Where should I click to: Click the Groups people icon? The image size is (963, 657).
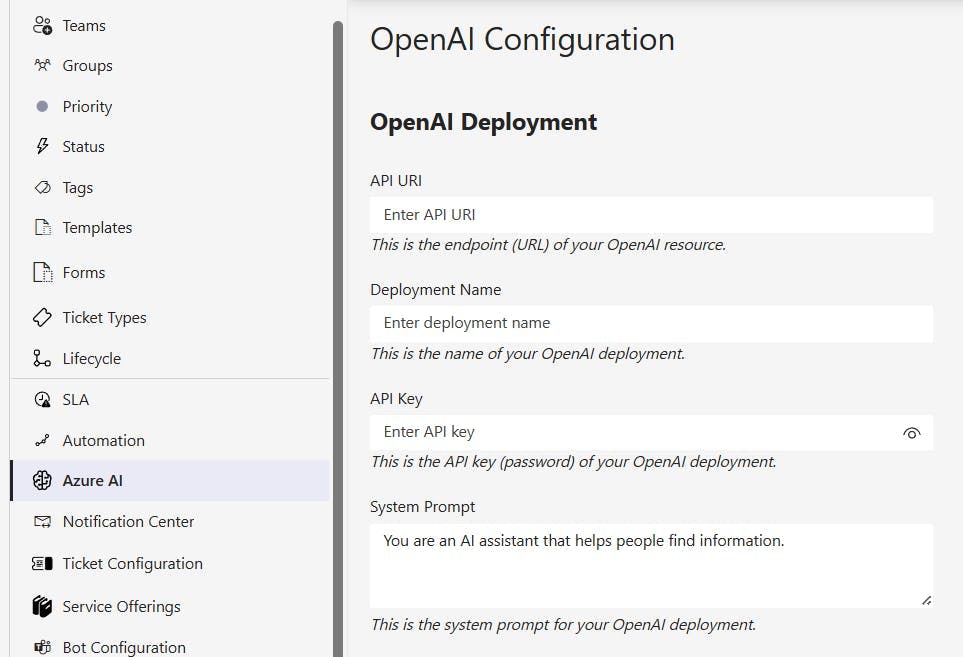click(42, 66)
